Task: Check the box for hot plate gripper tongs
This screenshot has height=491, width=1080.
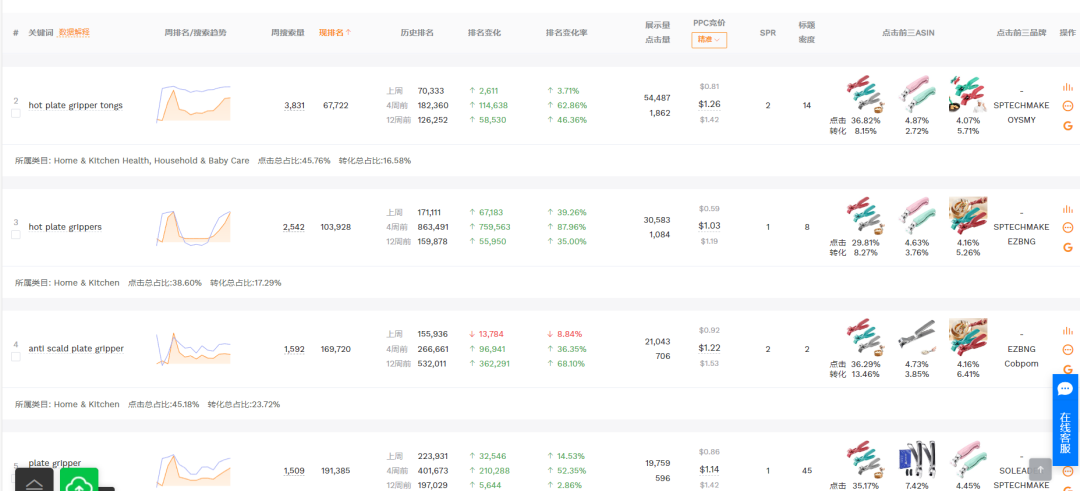Action: (16, 114)
